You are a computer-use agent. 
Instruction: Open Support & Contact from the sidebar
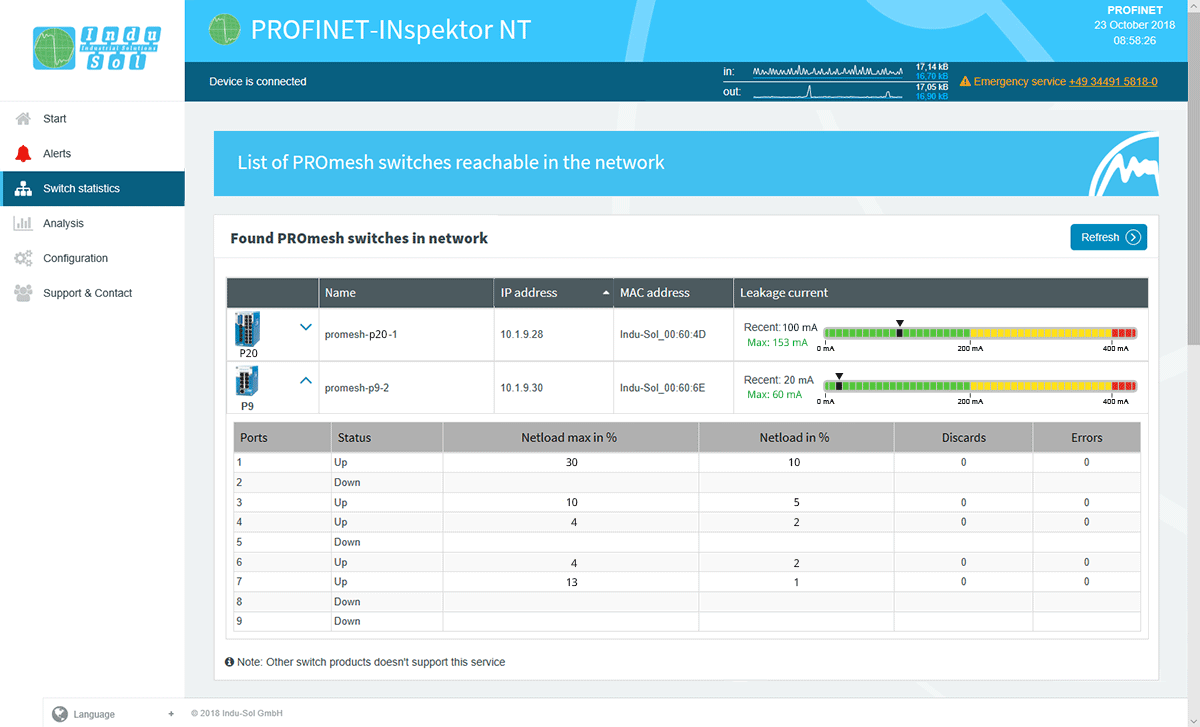click(x=22, y=292)
